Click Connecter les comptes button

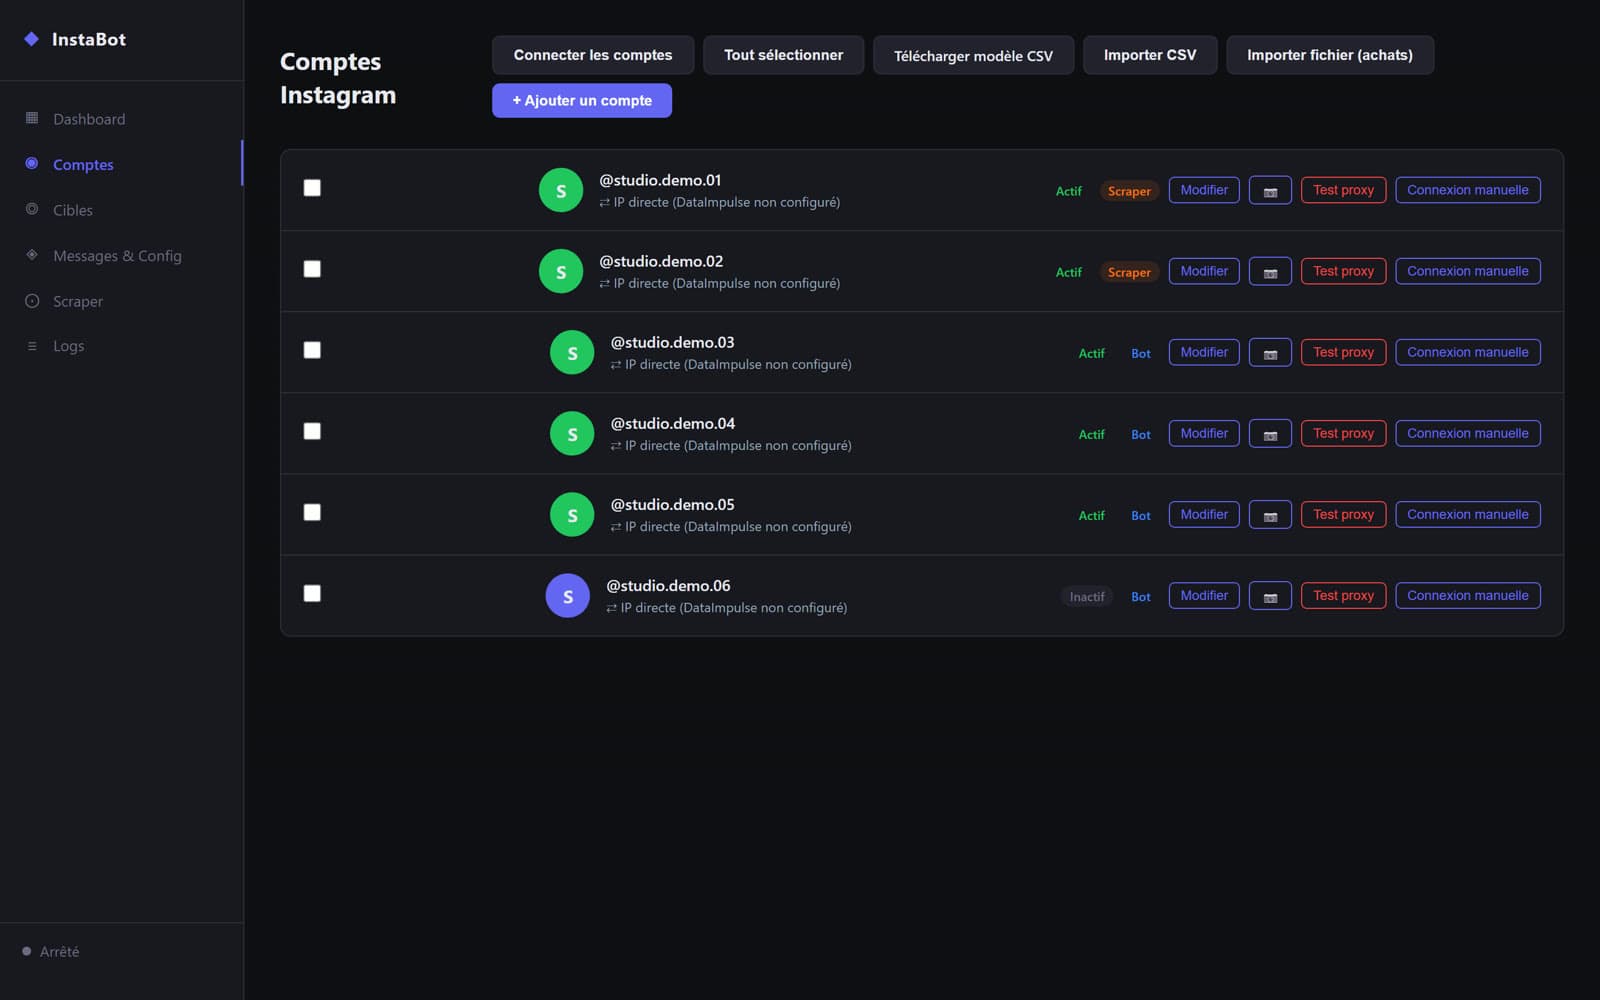593,55
